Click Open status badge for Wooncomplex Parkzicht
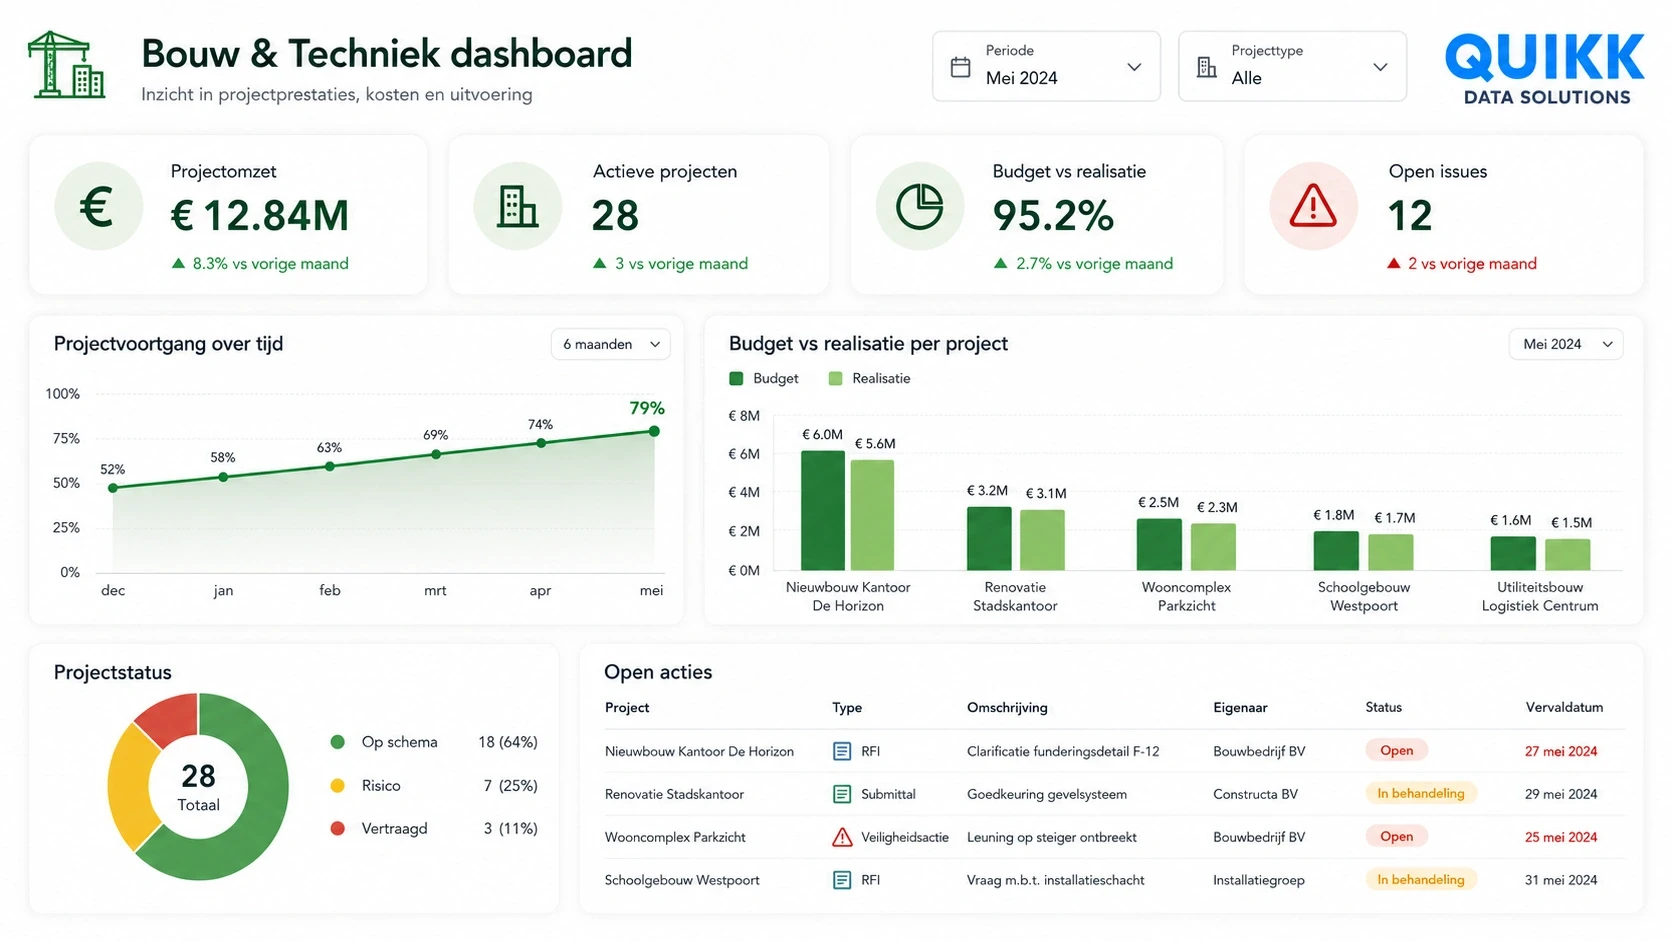The height and width of the screenshot is (941, 1672). (1396, 836)
